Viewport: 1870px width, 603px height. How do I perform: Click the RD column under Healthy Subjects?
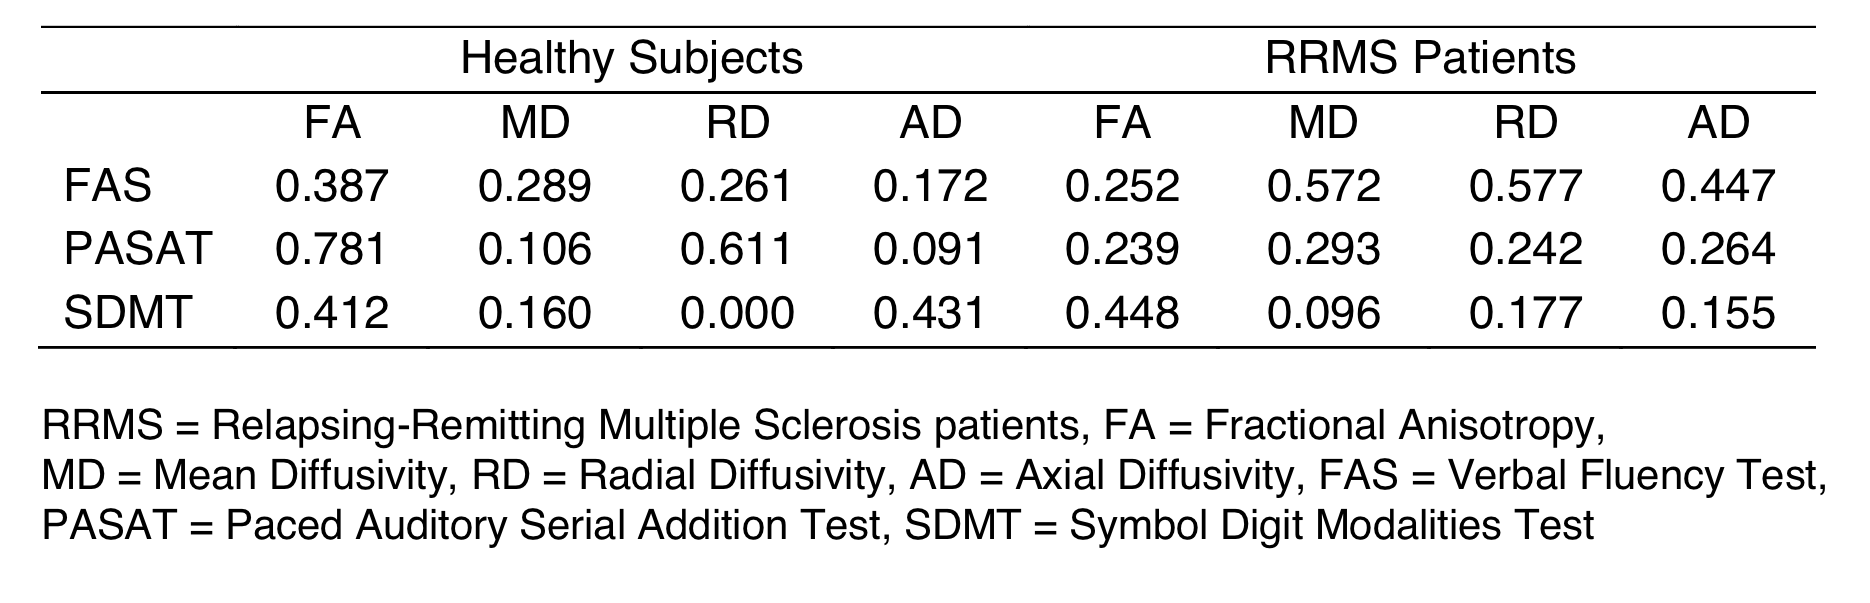[738, 123]
